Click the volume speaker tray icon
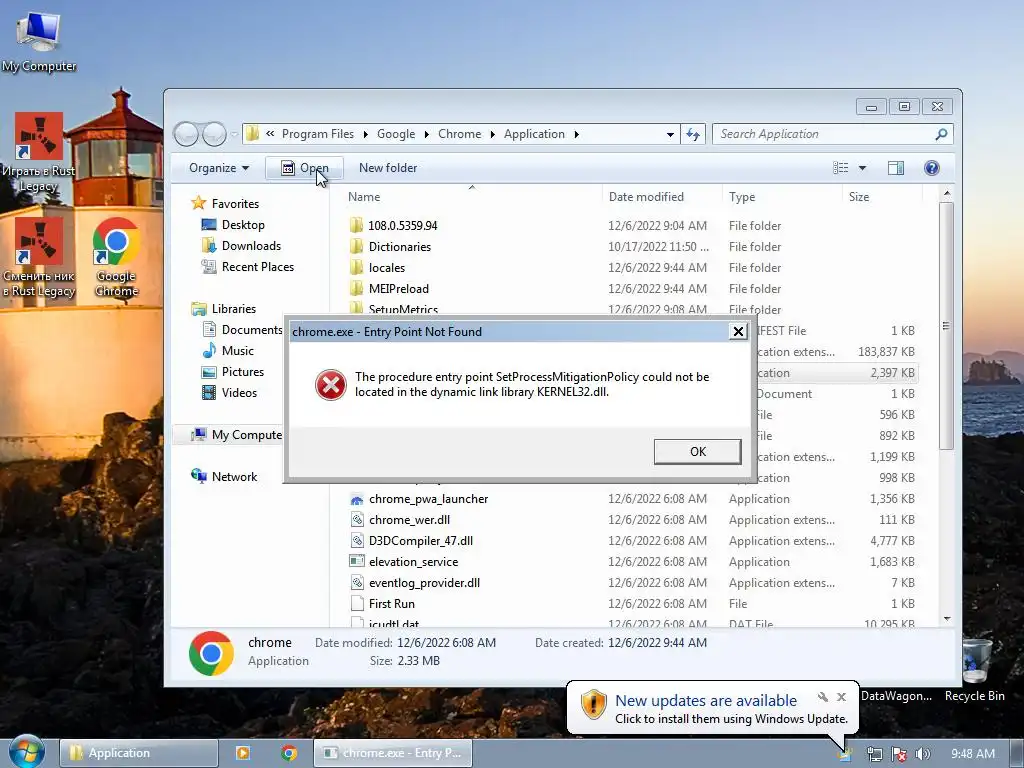Viewport: 1024px width, 768px height. pyautogui.click(x=922, y=754)
